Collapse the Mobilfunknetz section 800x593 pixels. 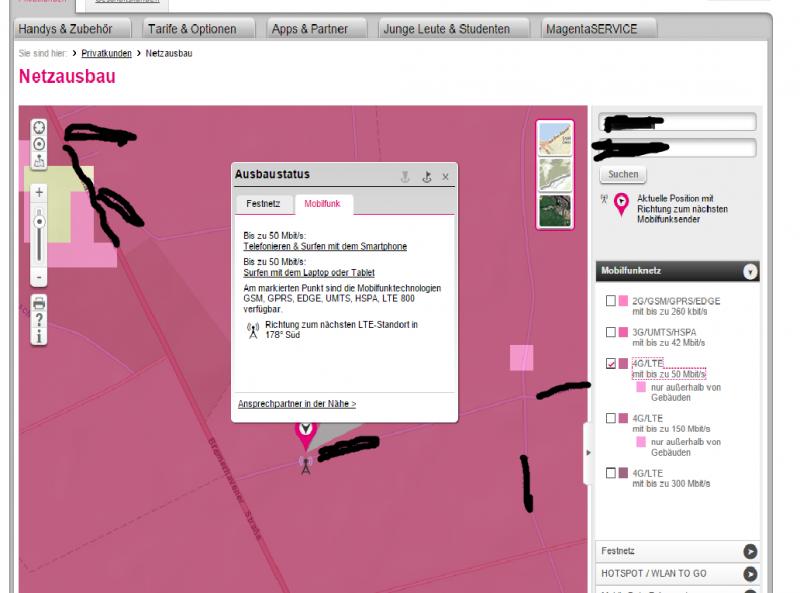749,271
